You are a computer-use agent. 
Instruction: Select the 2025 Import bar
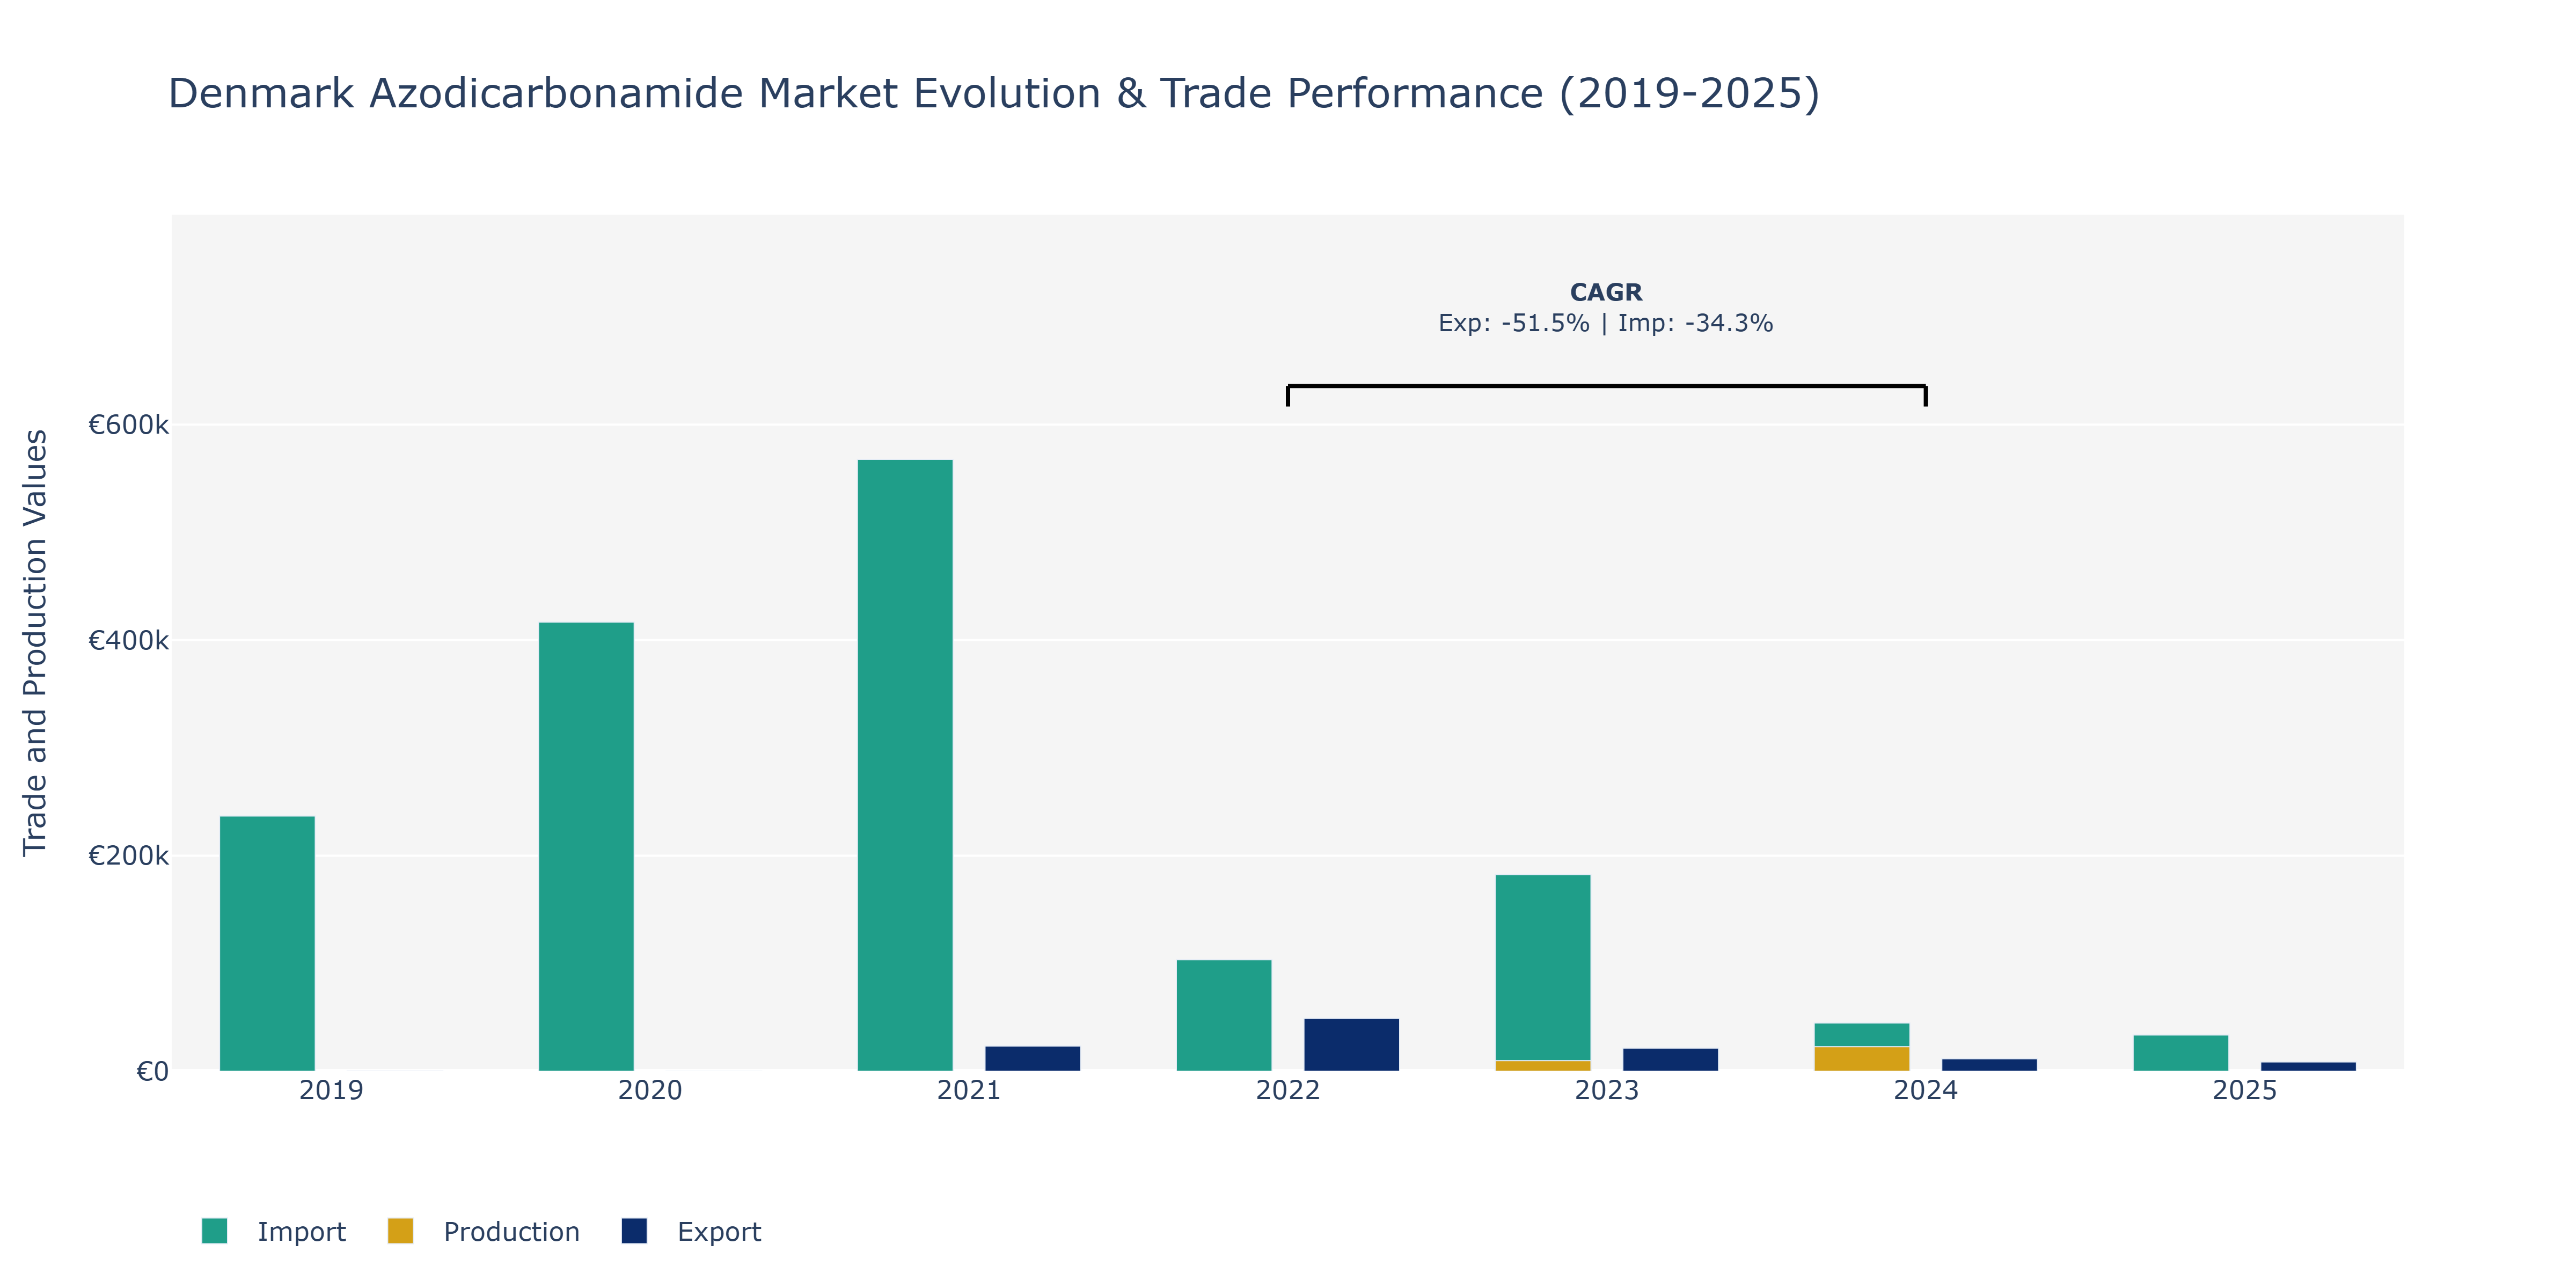coord(2181,1053)
